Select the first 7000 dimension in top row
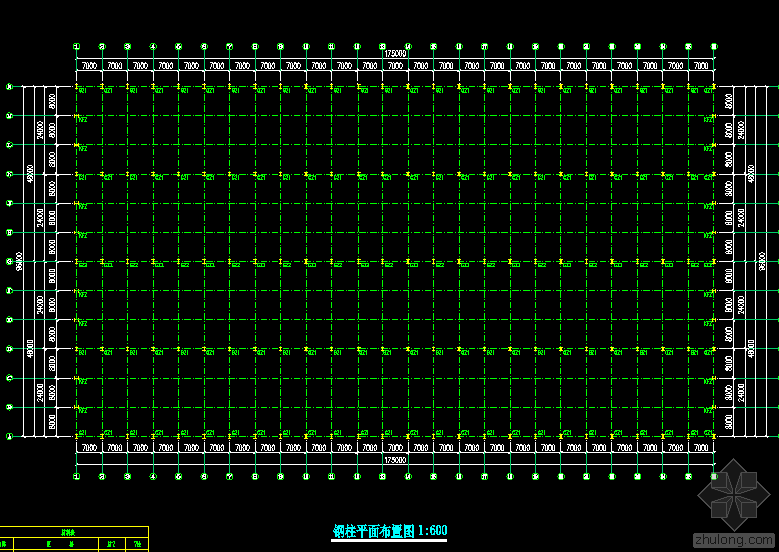 tap(89, 66)
